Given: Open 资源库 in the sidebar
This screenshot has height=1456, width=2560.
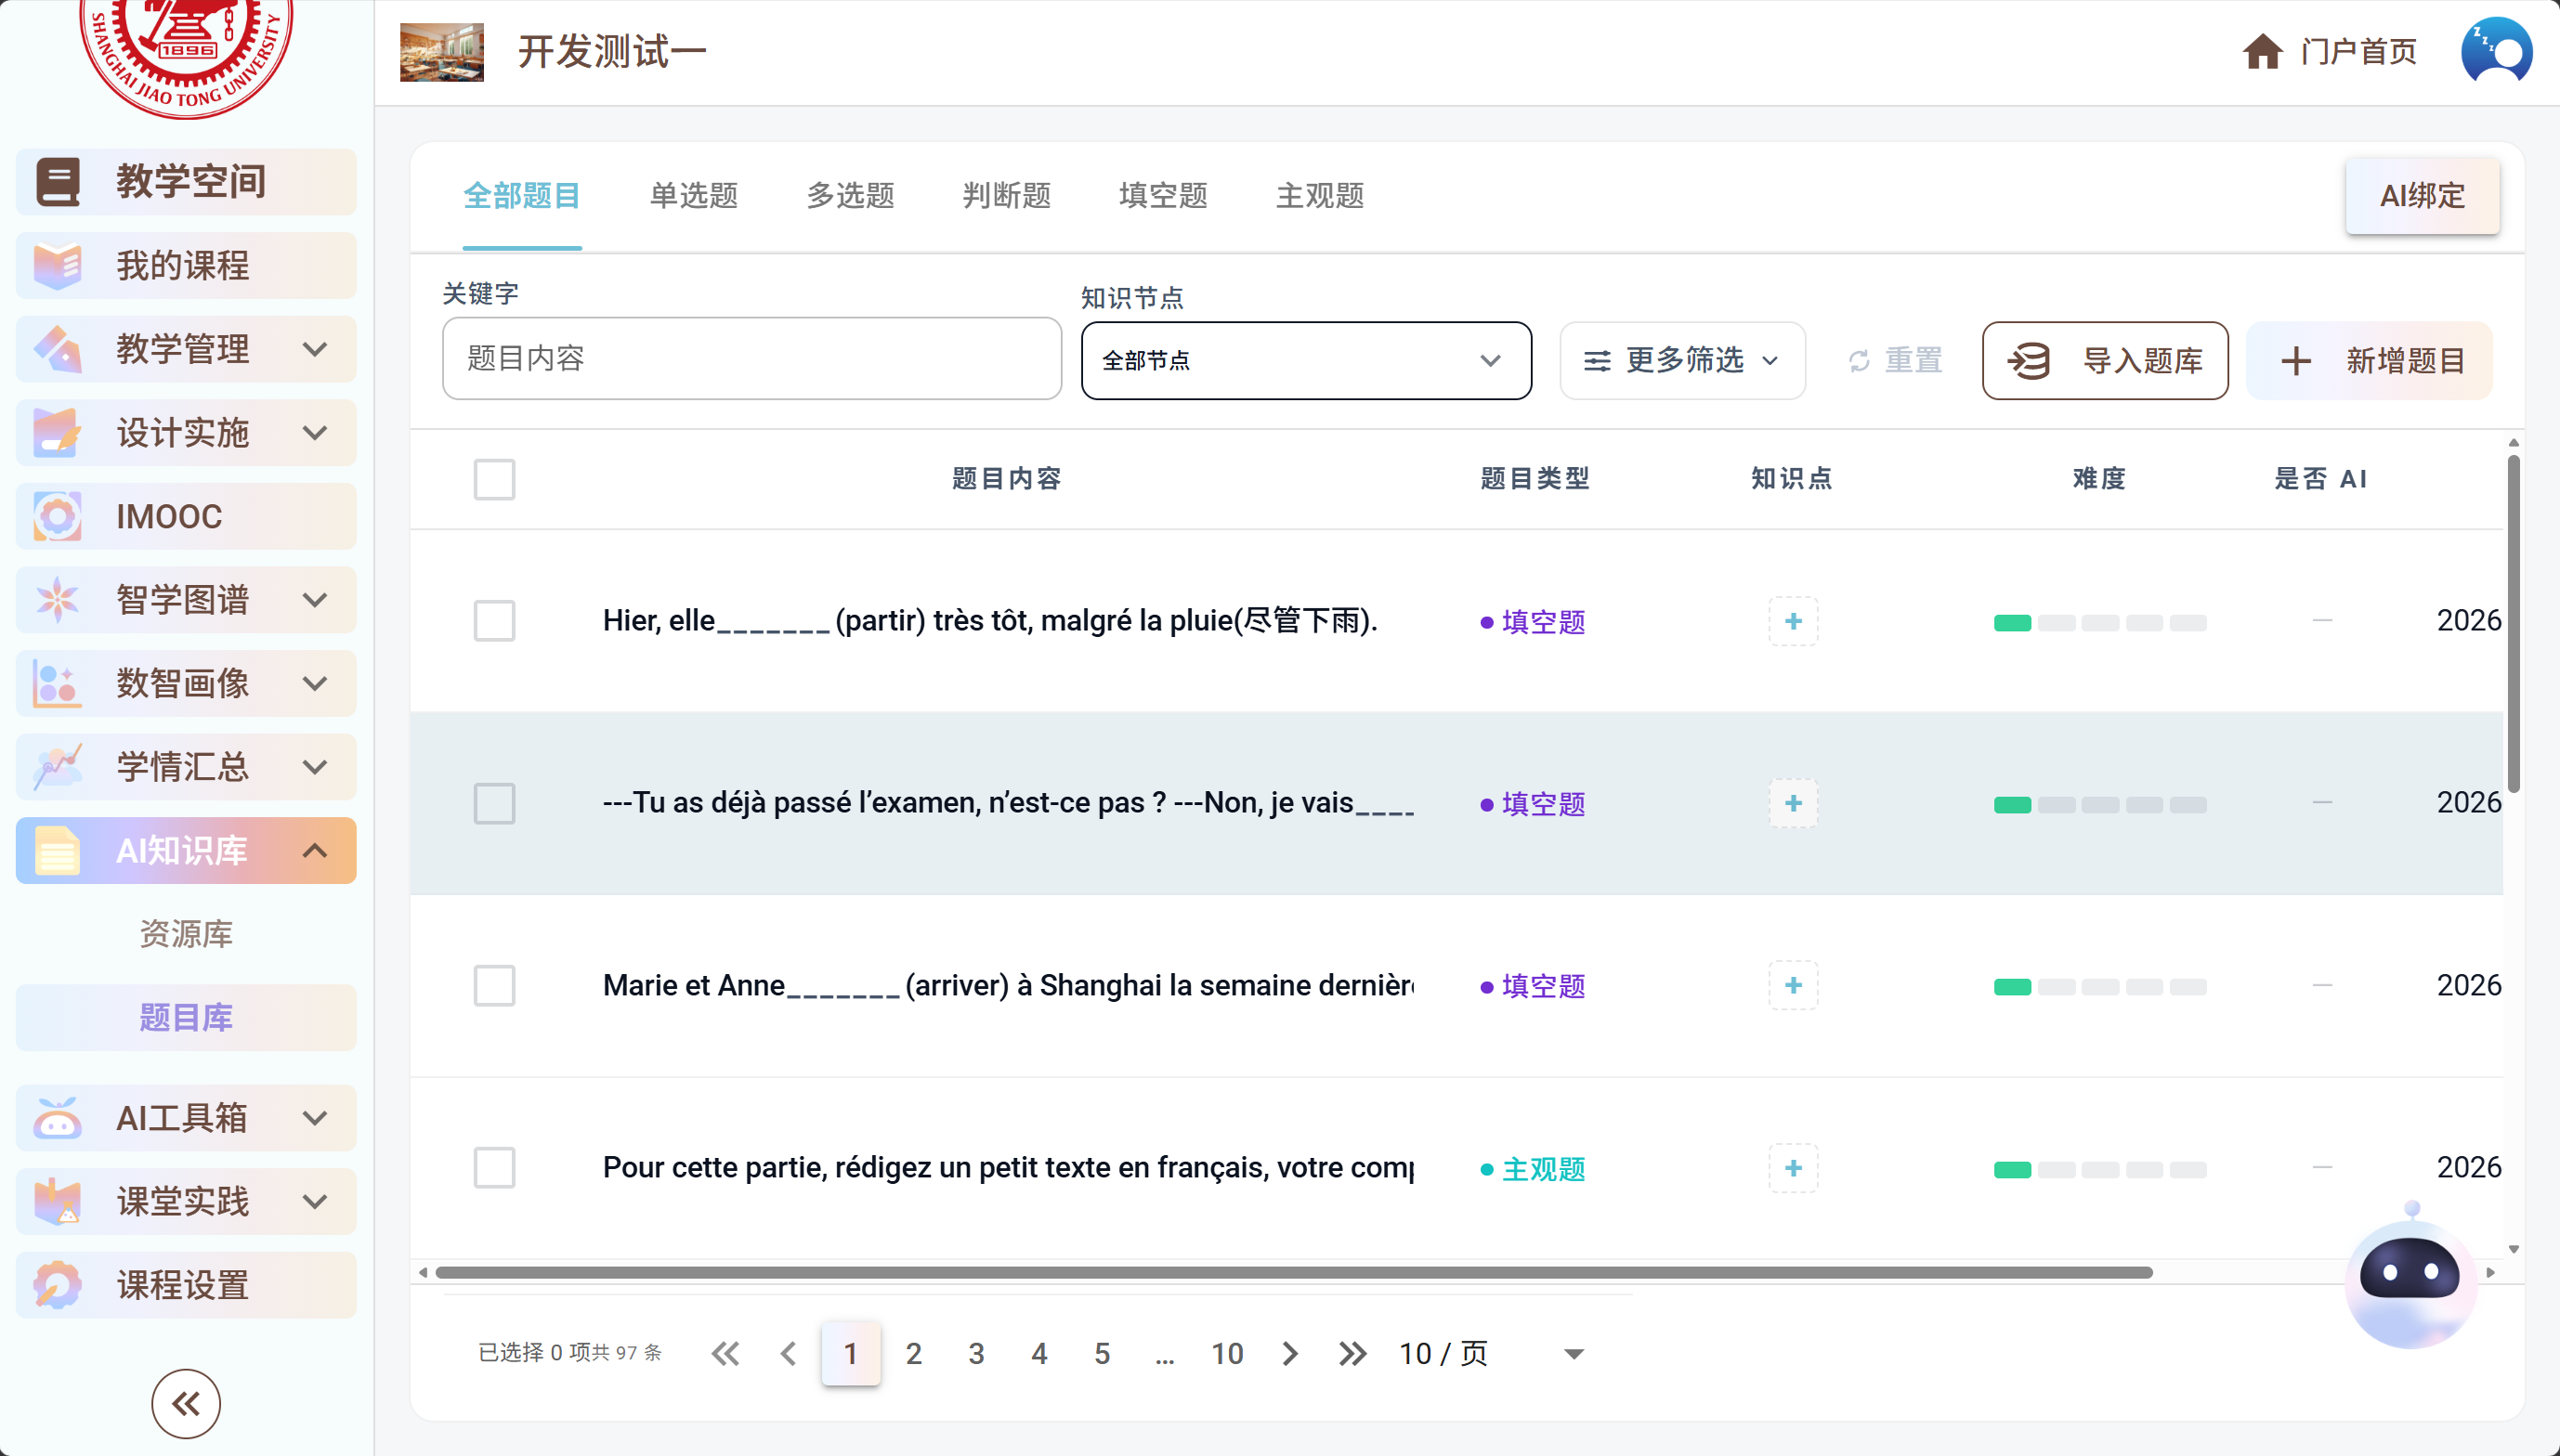Looking at the screenshot, I should point(186,934).
